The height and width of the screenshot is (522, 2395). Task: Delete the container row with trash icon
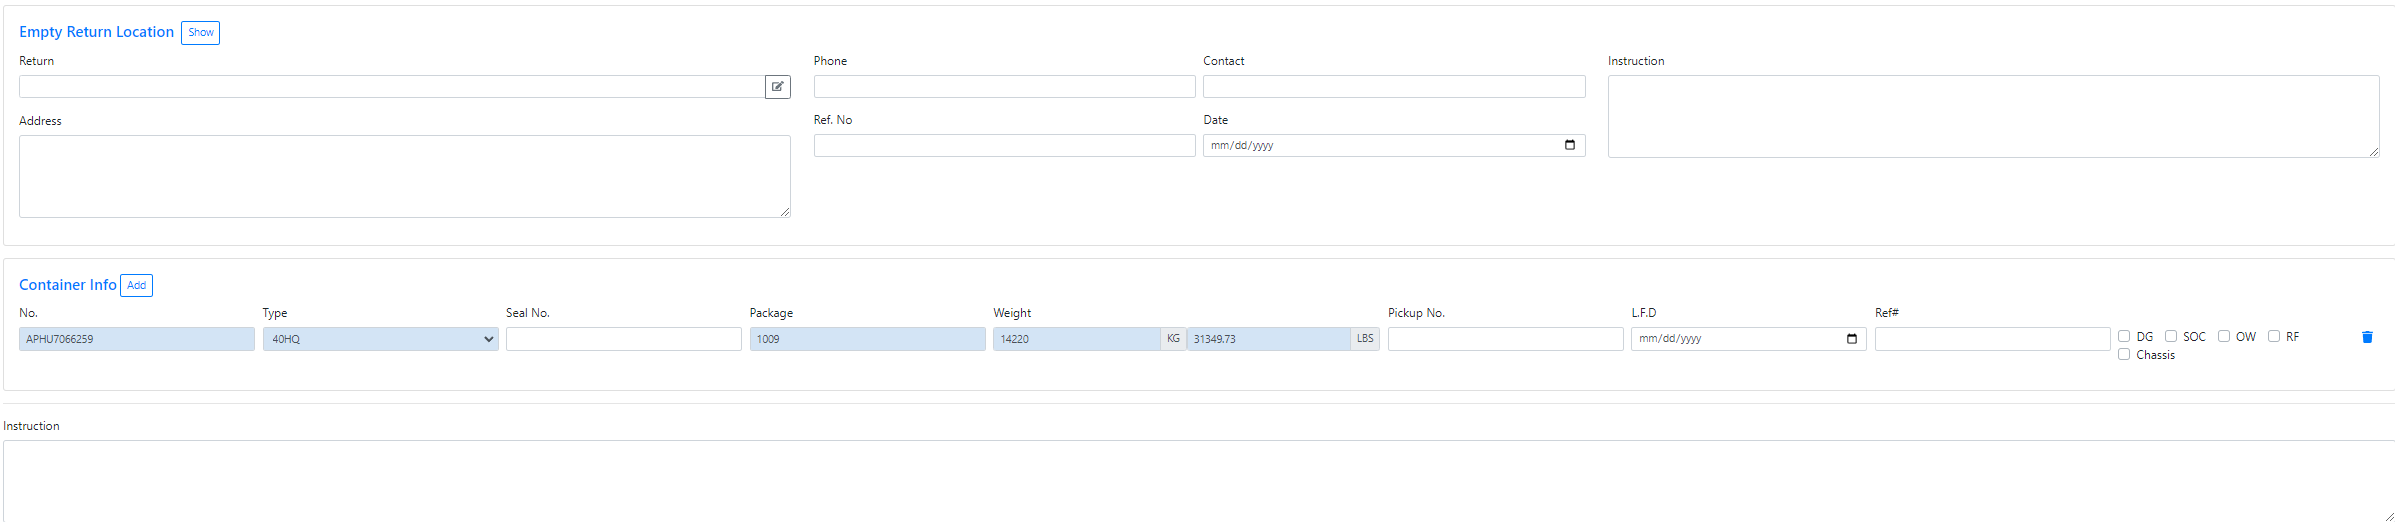2366,337
